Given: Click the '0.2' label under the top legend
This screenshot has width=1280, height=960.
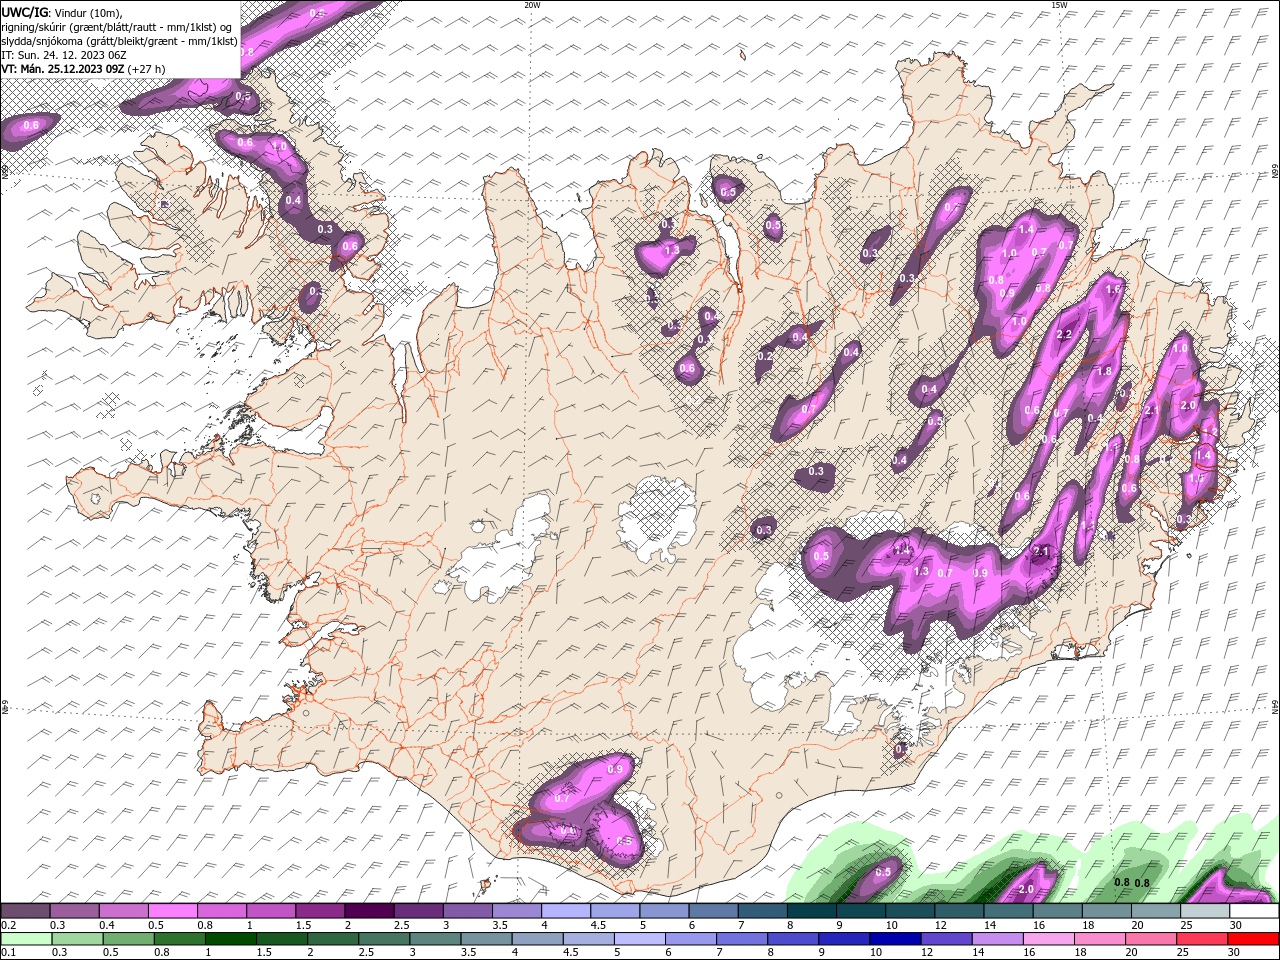Looking at the screenshot, I should (x=9, y=925).
